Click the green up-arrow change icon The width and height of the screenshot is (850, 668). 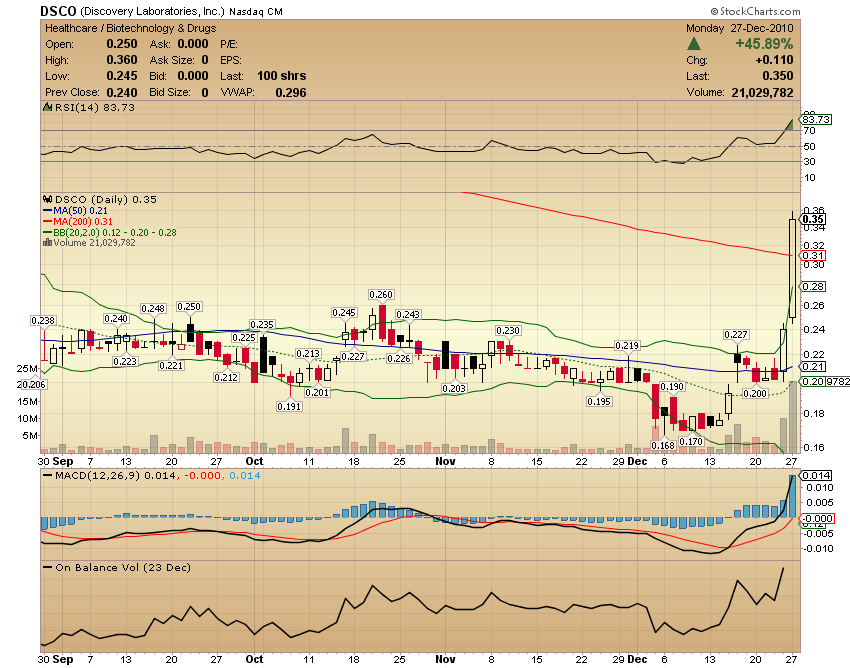694,44
